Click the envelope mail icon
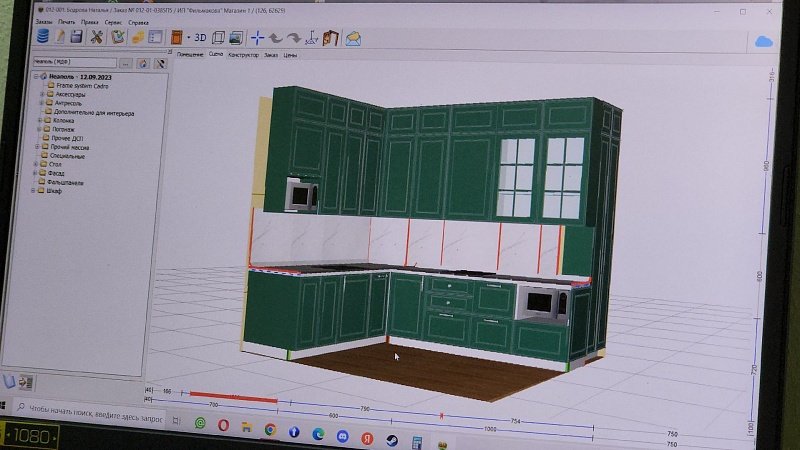This screenshot has width=800, height=450. pyautogui.click(x=352, y=38)
